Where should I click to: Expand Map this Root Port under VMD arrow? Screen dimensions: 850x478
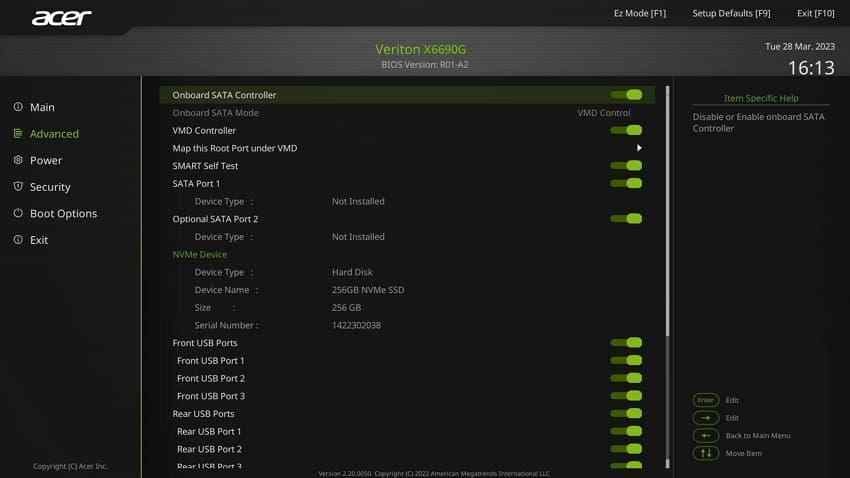639,148
